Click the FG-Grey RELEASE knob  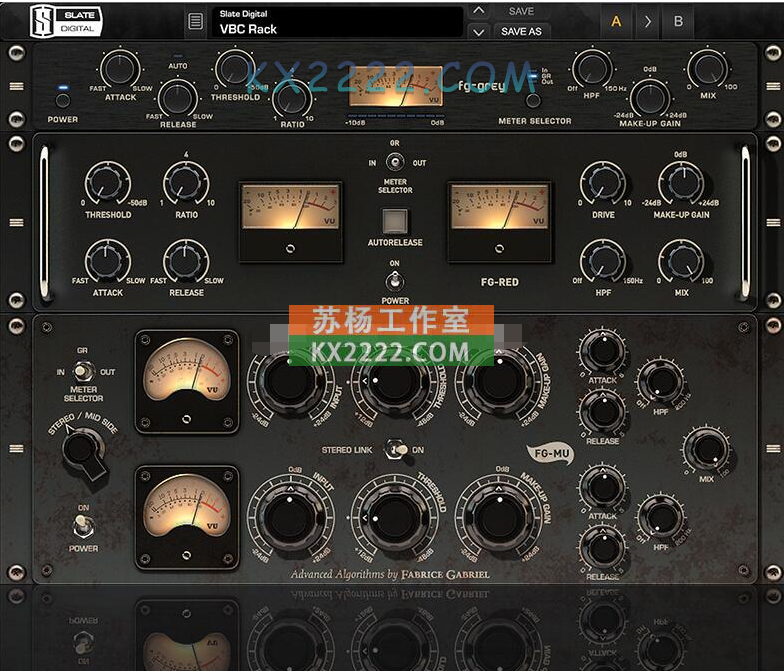178,98
